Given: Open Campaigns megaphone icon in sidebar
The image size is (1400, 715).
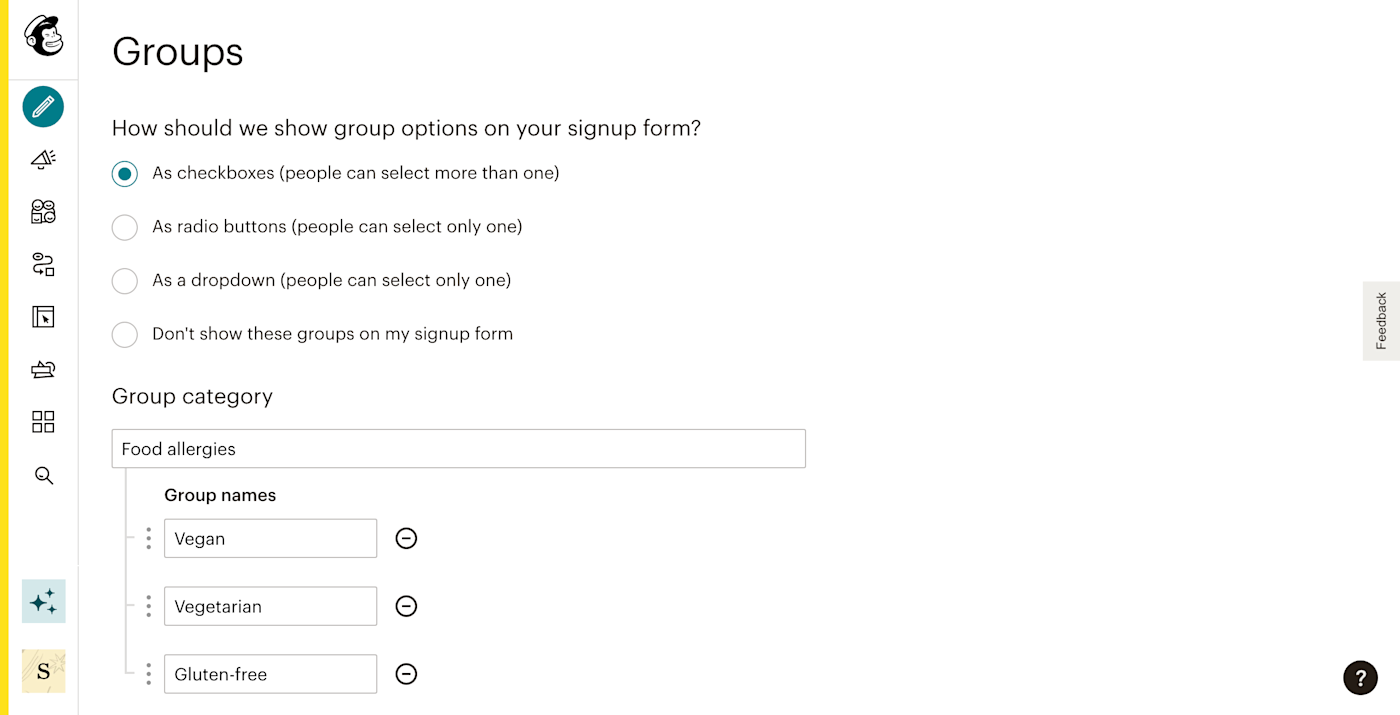Looking at the screenshot, I should [43, 159].
